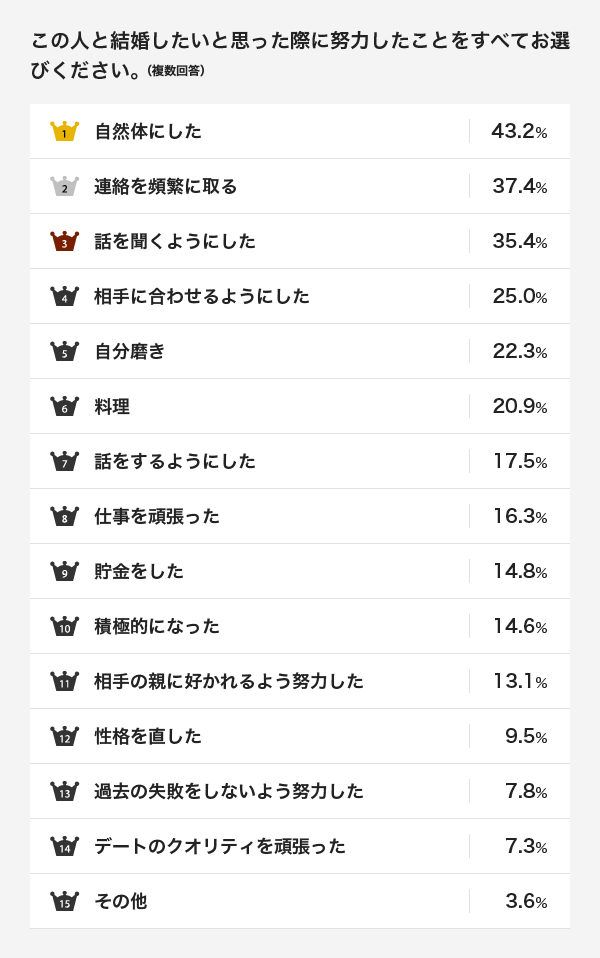Click the rank 4 crown icon

click(65, 296)
